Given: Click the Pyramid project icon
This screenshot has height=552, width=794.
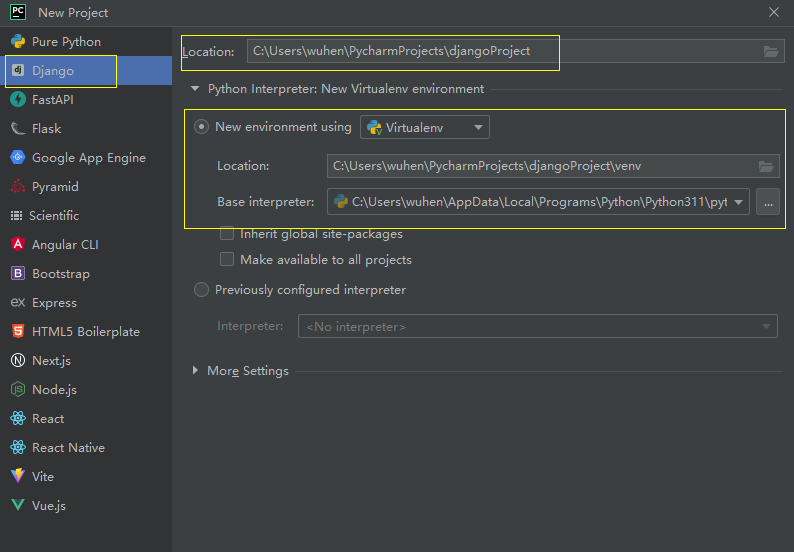Looking at the screenshot, I should pyautogui.click(x=17, y=187).
